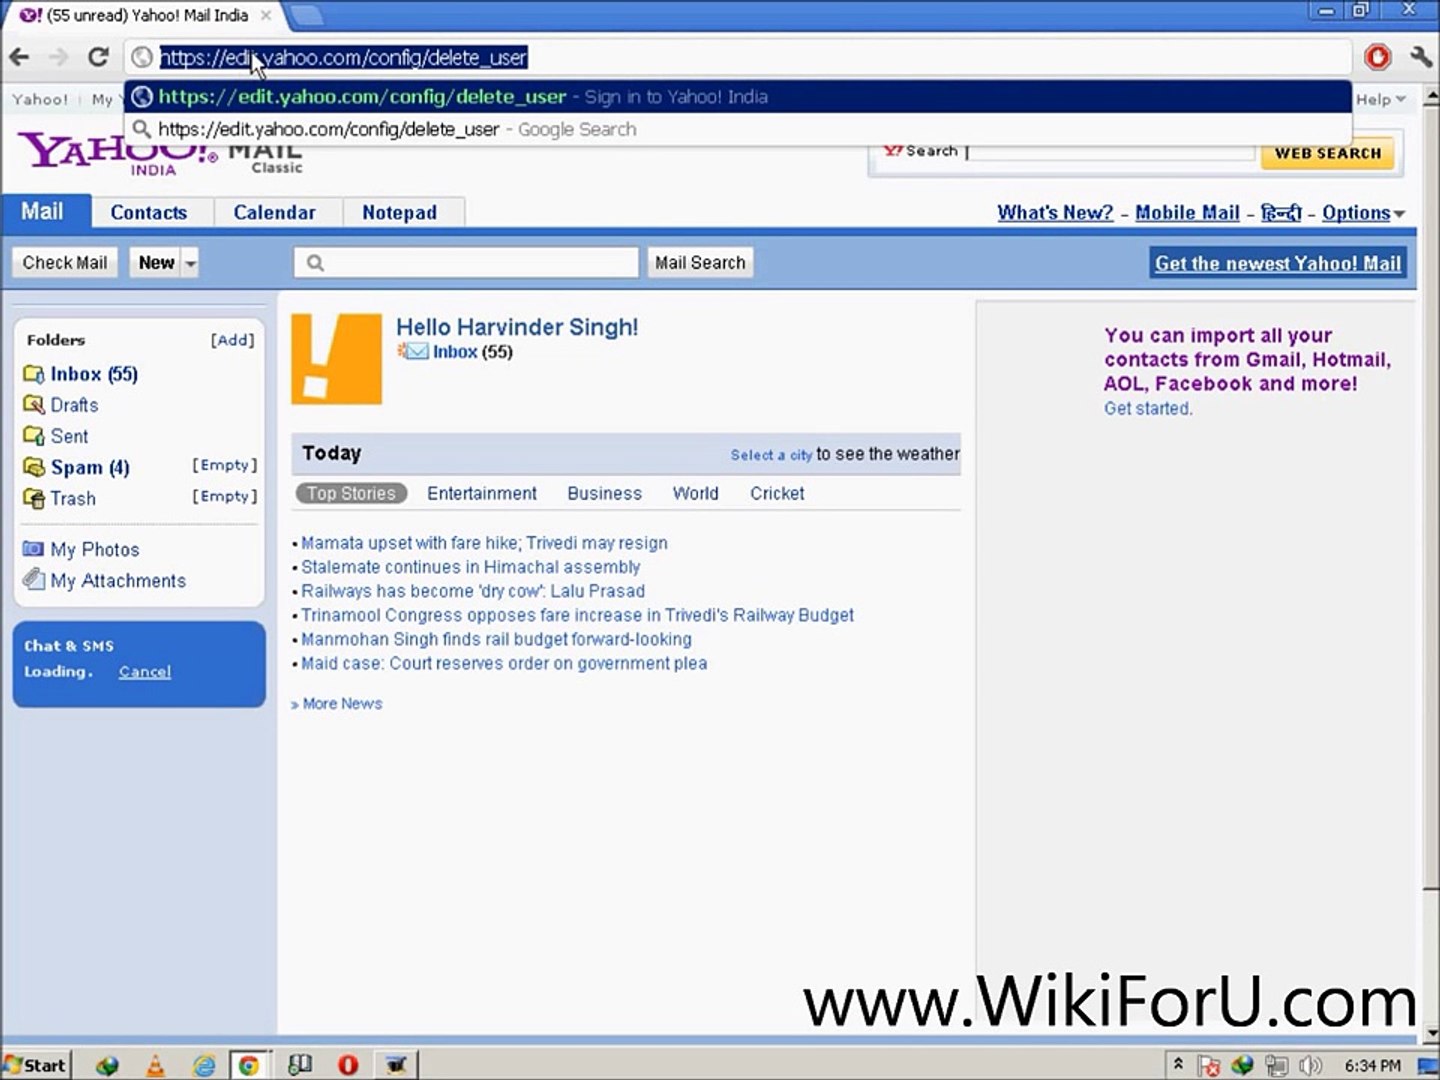Open Railways has become 'dry cow' story

[473, 591]
